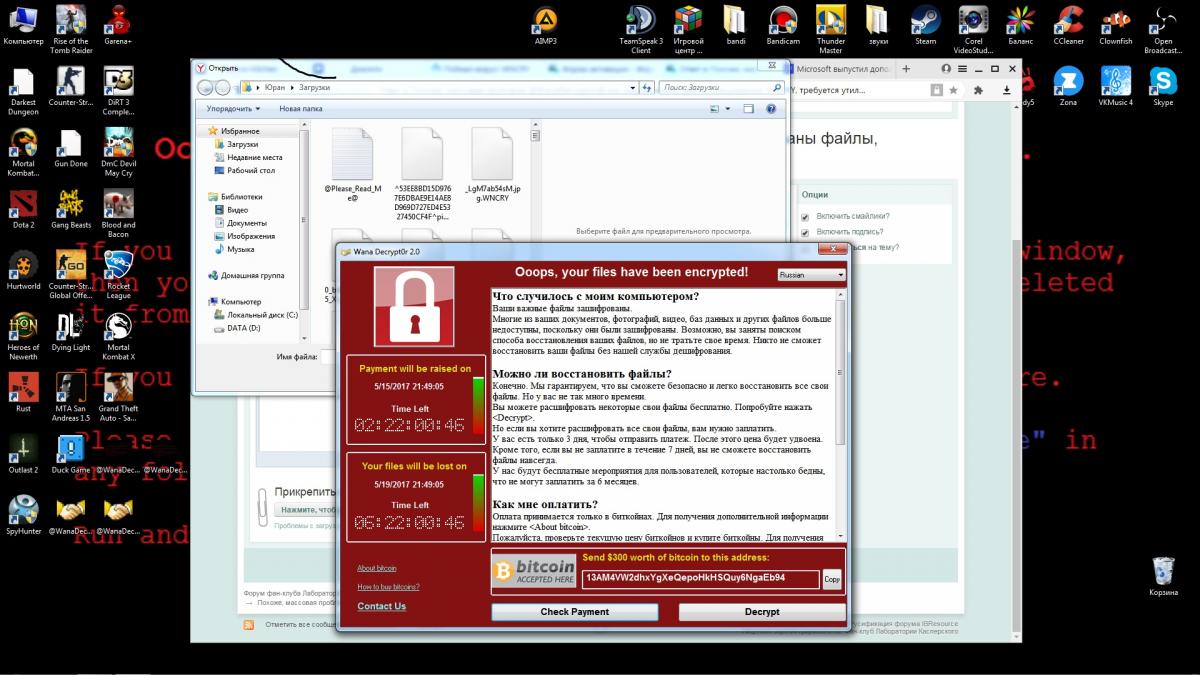The width and height of the screenshot is (1200, 675).
Task: Click the Bitcoin Accepted Here logo
Action: (x=534, y=570)
